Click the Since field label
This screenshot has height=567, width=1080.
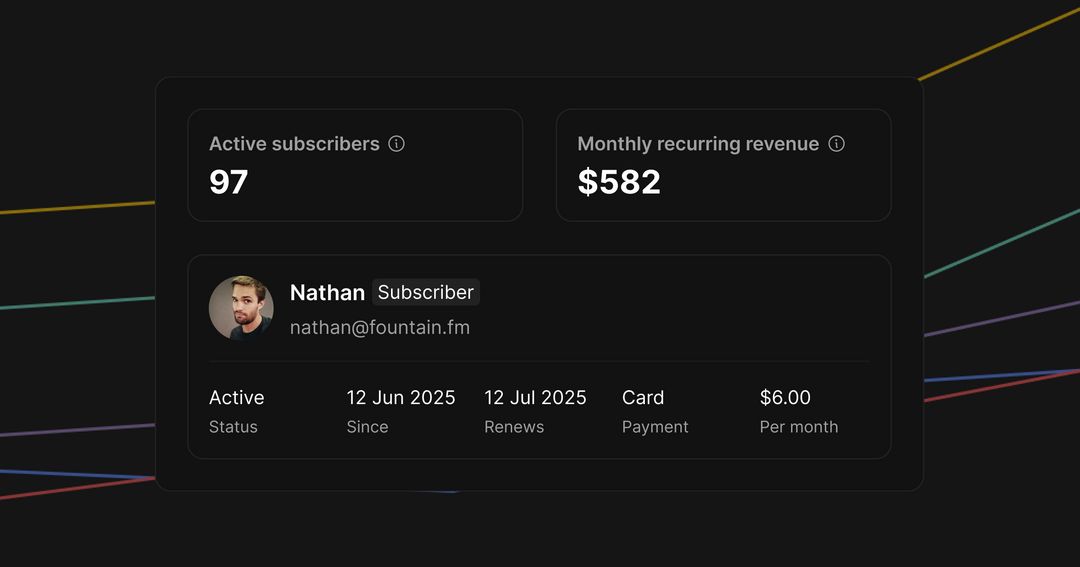pos(367,427)
